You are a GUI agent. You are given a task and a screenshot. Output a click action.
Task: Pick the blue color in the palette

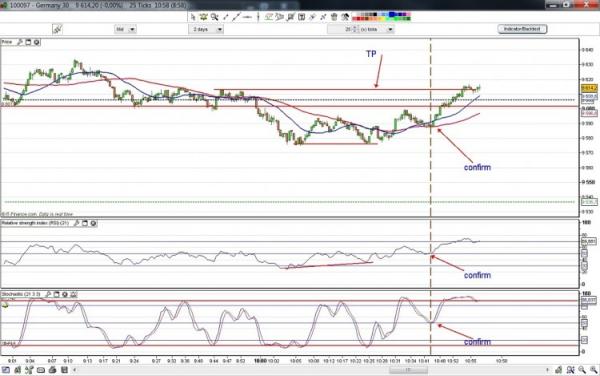point(391,15)
